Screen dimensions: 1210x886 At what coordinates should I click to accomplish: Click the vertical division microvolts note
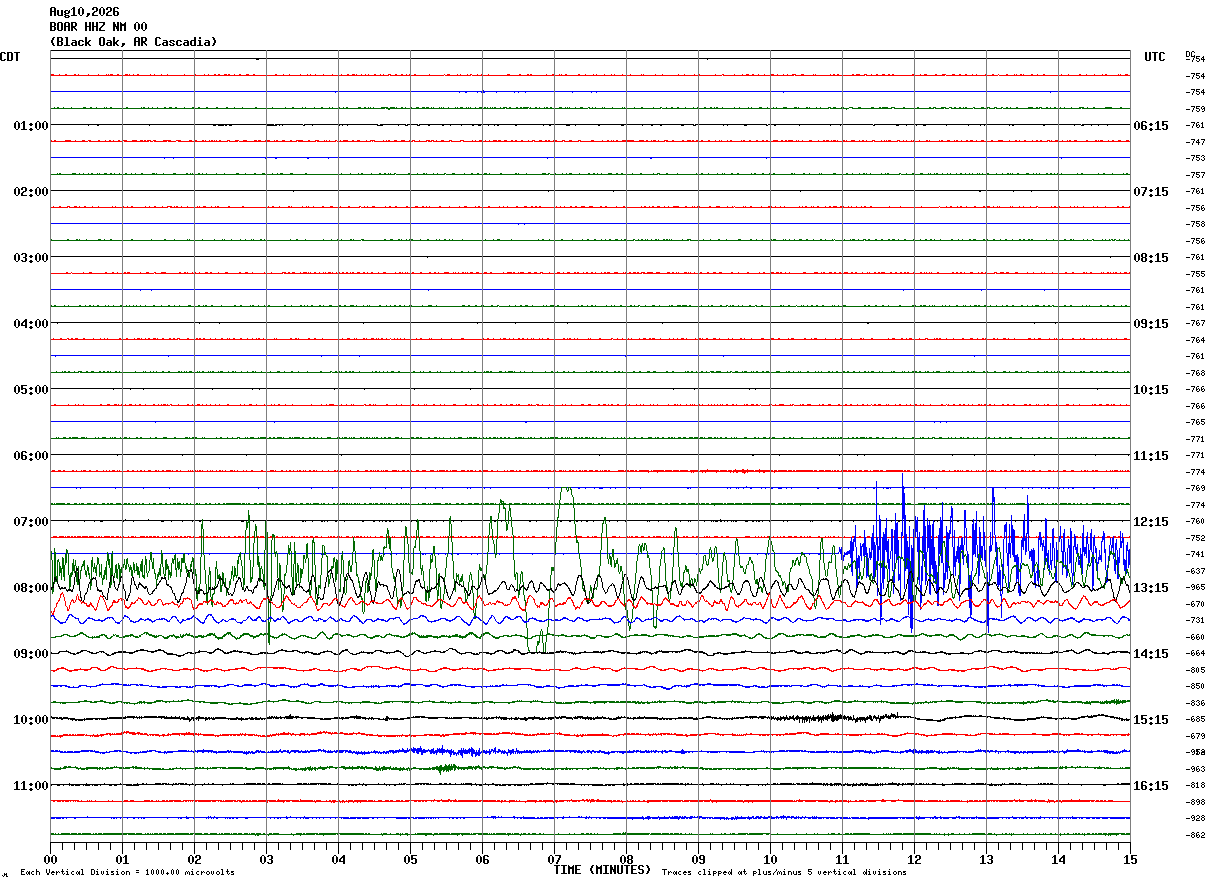(x=127, y=873)
